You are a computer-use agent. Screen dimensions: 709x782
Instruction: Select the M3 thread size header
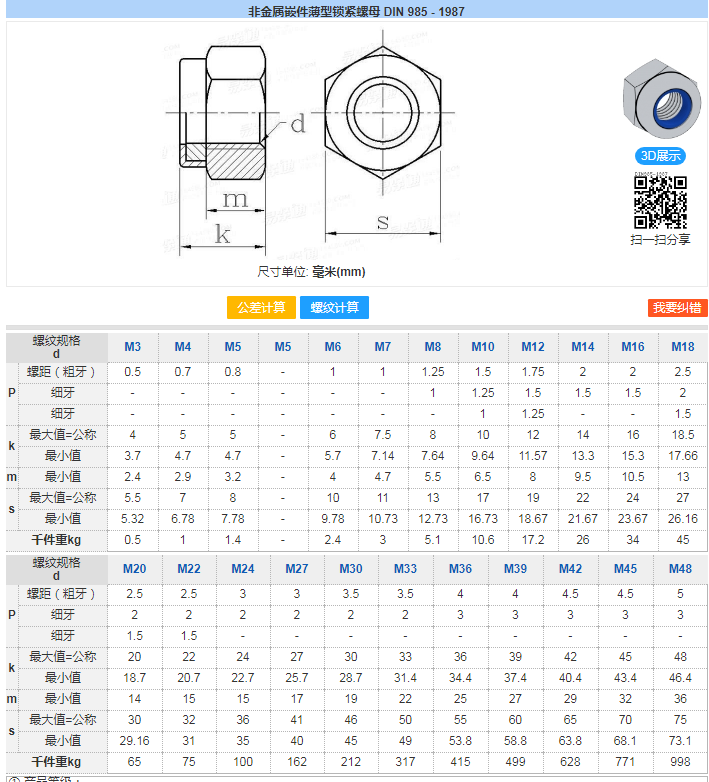click(132, 347)
